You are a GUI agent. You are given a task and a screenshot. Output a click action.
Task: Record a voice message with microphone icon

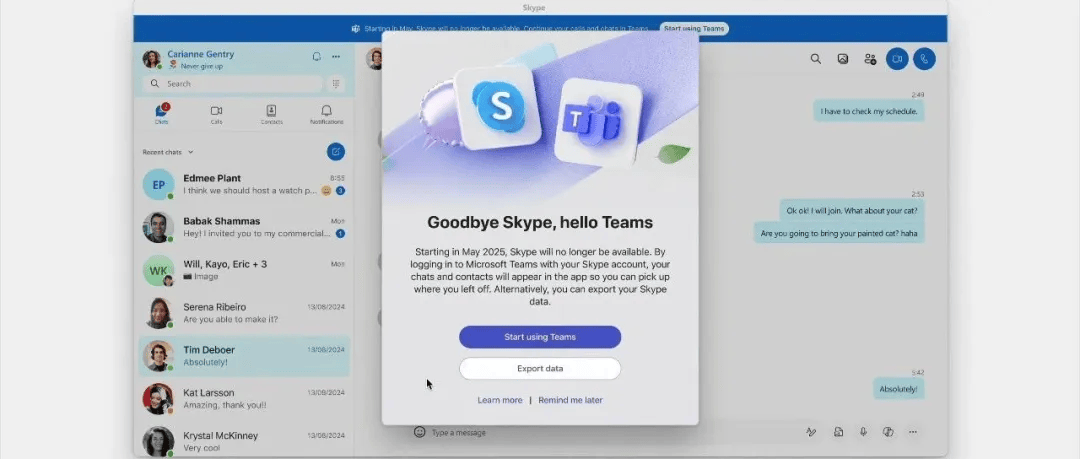pyautogui.click(x=863, y=432)
